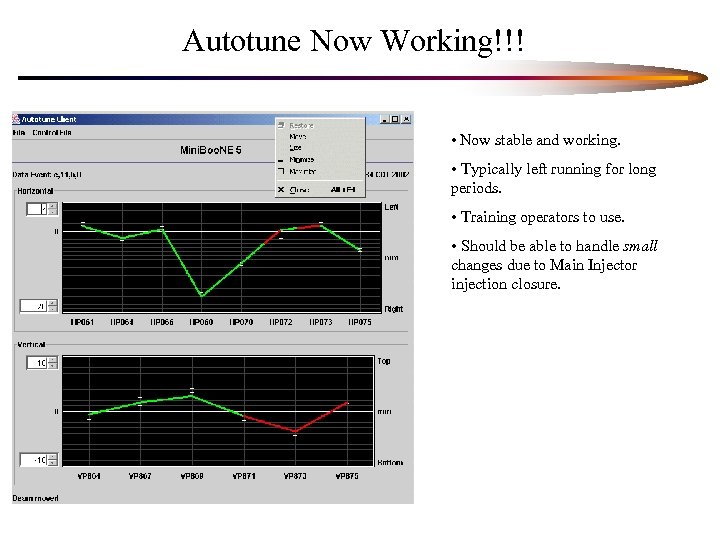This screenshot has width=720, height=540.
Task: Click the Horizontal plot upper limit field
Action: [37, 209]
